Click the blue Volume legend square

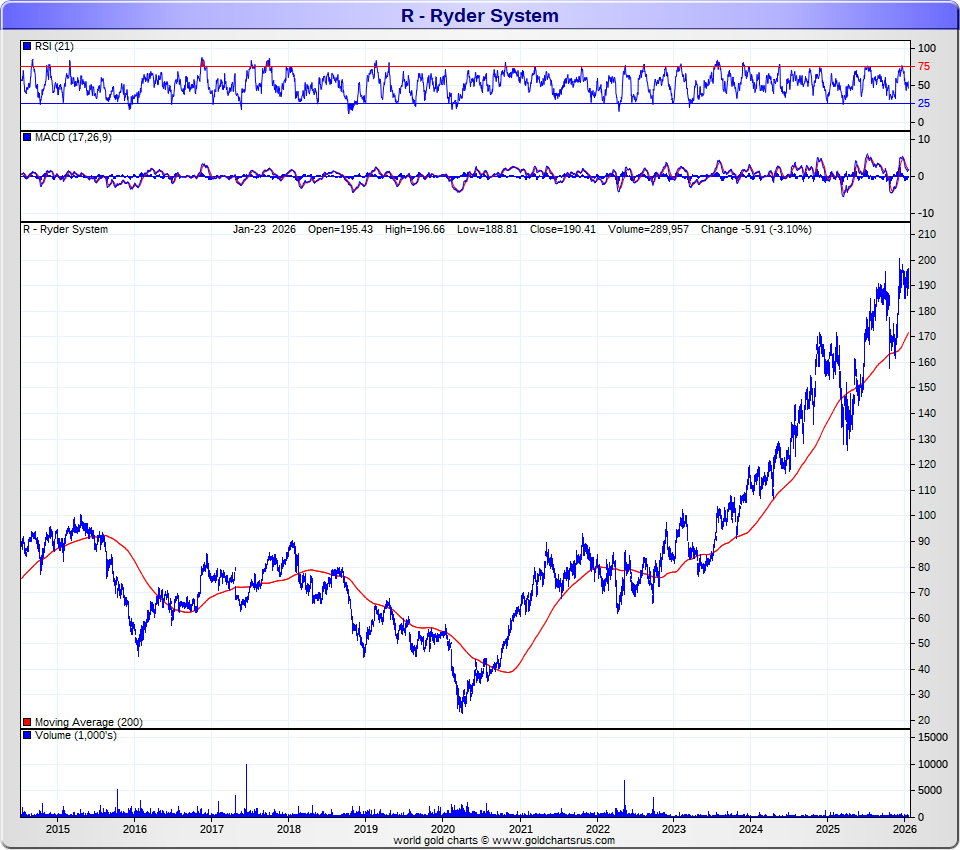27,735
